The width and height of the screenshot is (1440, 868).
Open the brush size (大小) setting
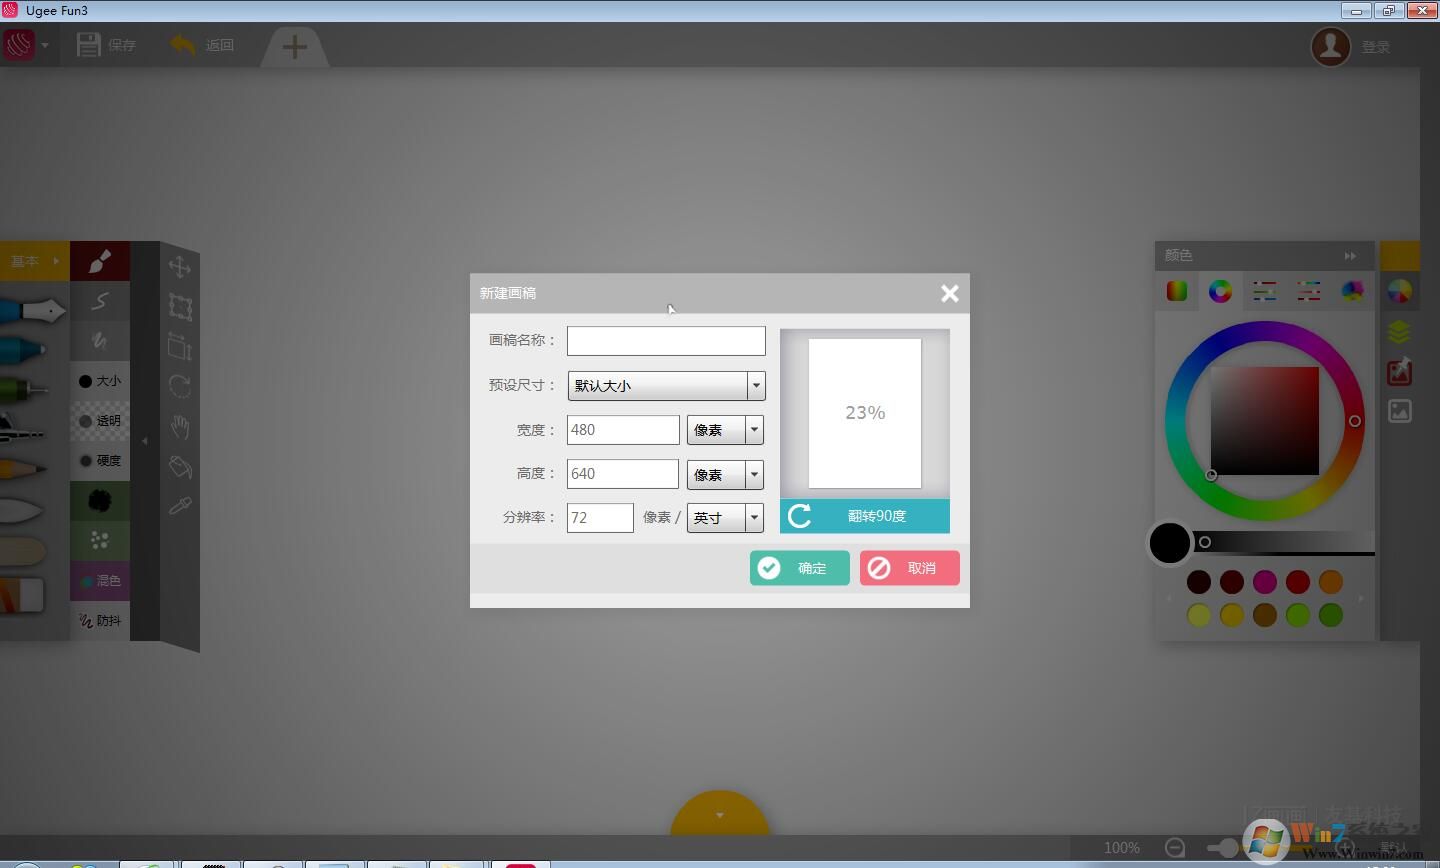click(100, 381)
